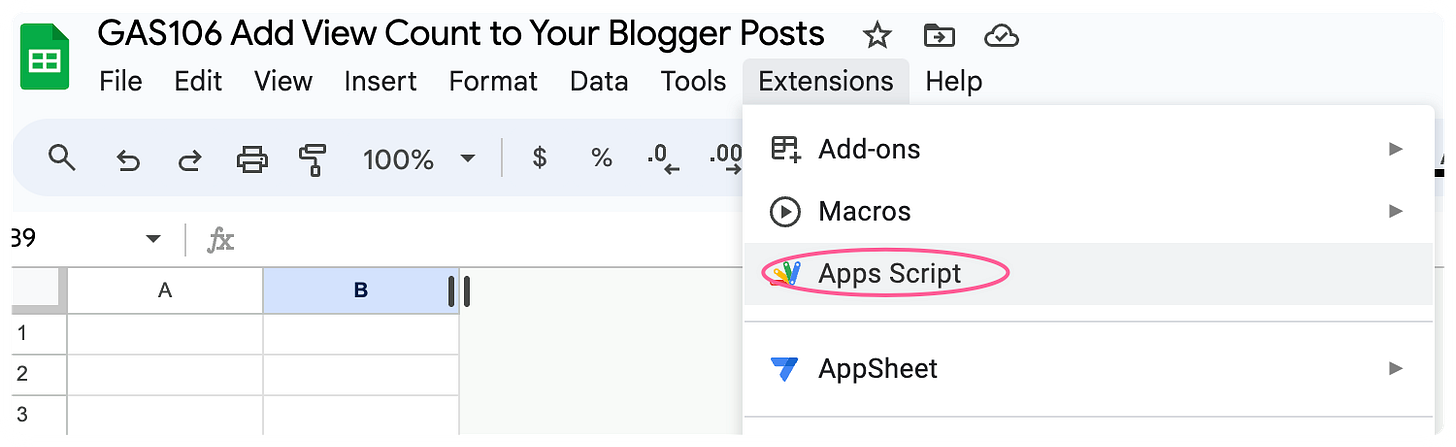Rename the document title
The image size is (1456, 447).
pyautogui.click(x=461, y=34)
